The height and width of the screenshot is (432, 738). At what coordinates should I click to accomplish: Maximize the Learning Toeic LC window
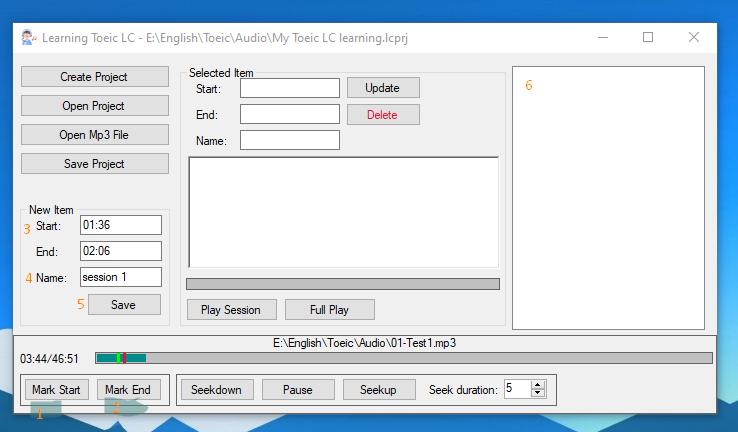648,37
